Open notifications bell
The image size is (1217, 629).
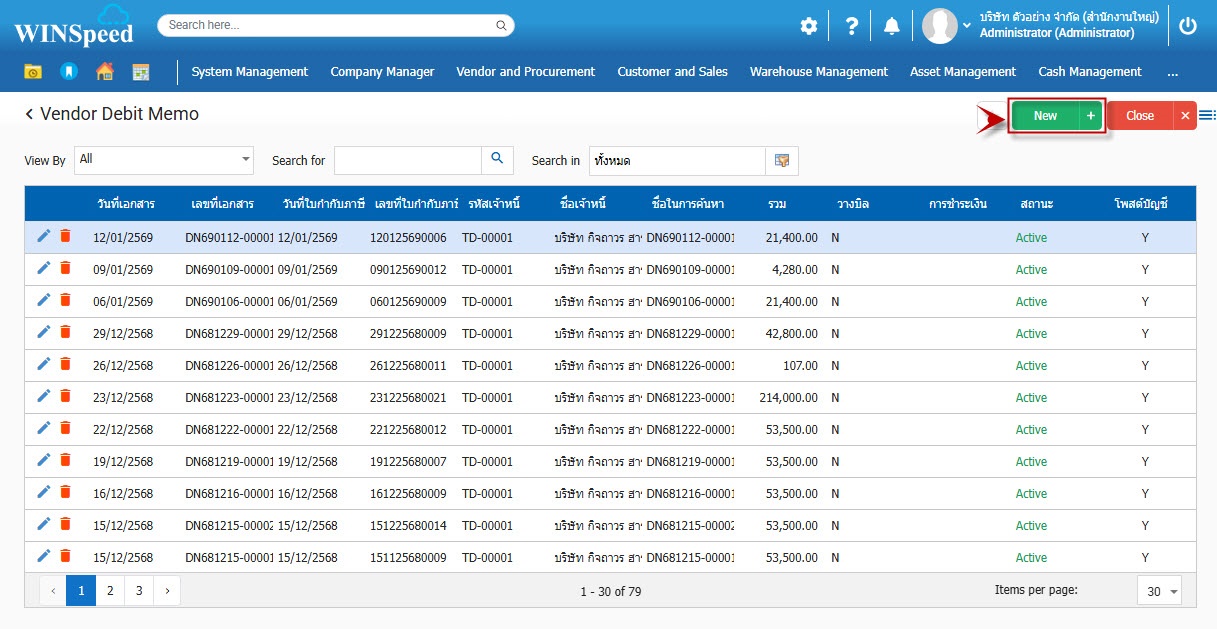click(x=891, y=27)
